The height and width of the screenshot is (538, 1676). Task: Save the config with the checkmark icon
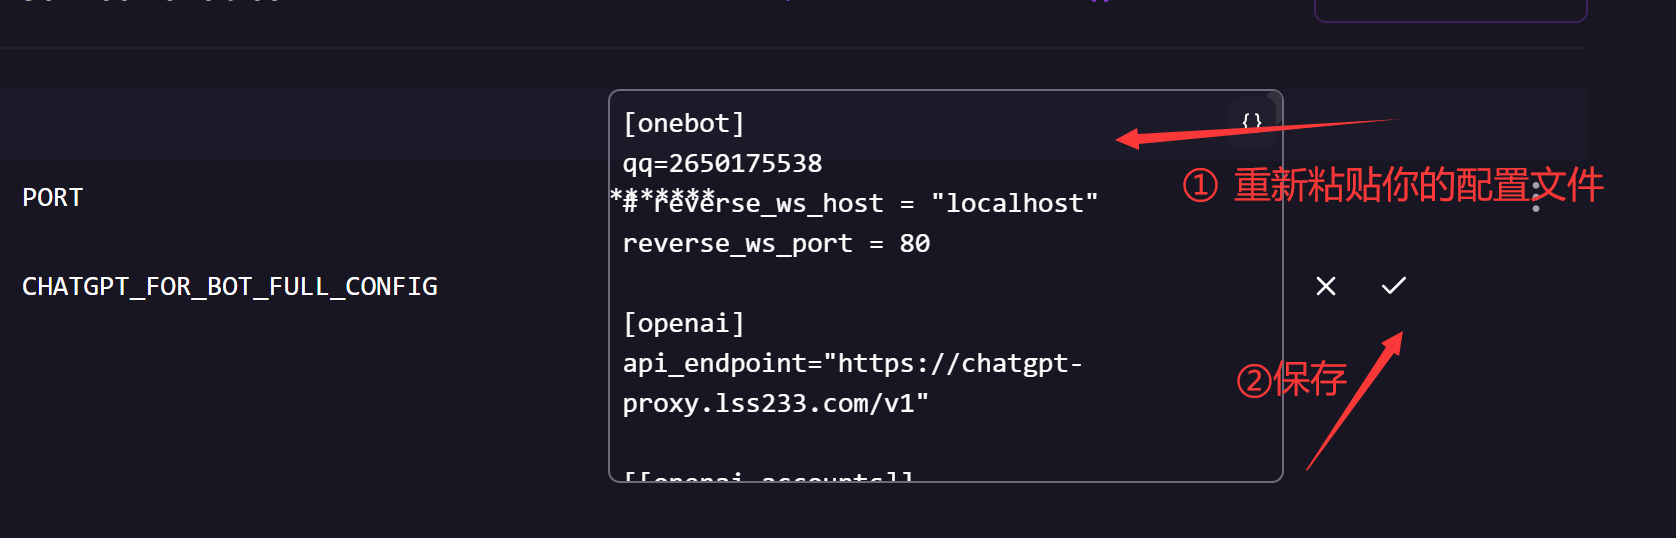[x=1393, y=286]
